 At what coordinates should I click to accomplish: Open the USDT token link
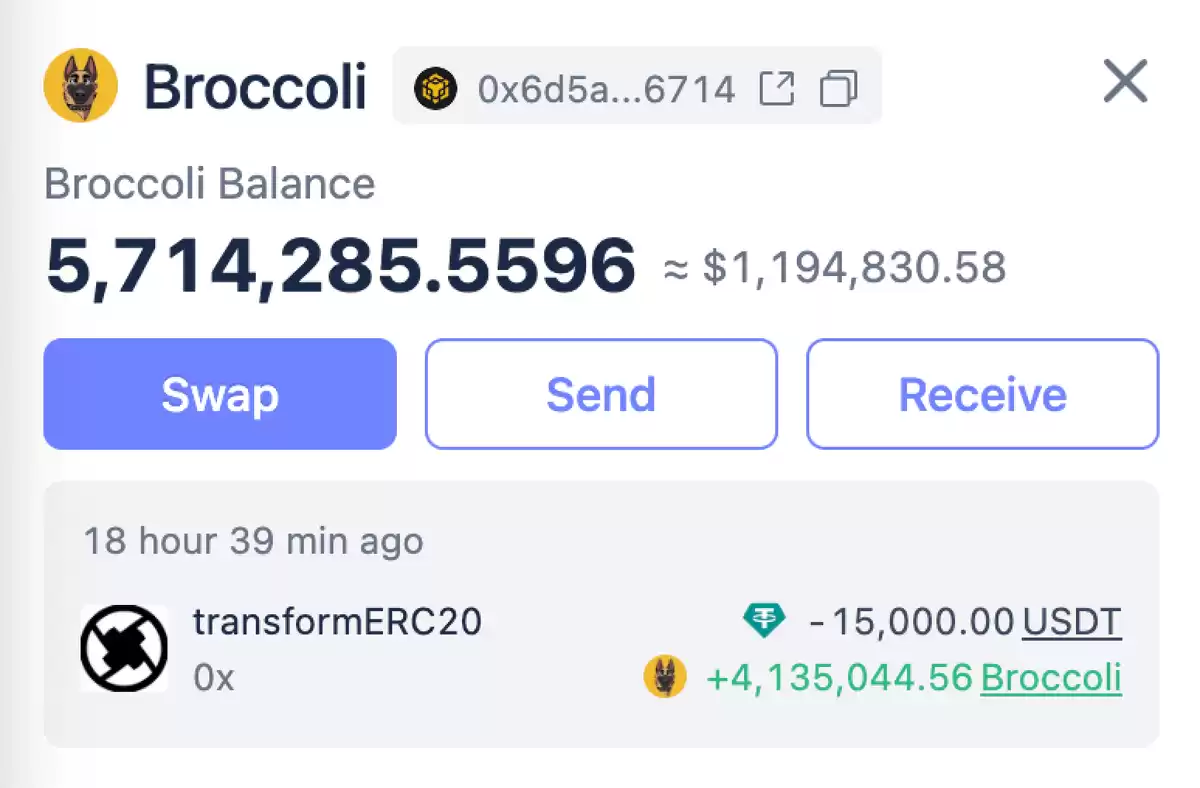pyautogui.click(x=1072, y=622)
